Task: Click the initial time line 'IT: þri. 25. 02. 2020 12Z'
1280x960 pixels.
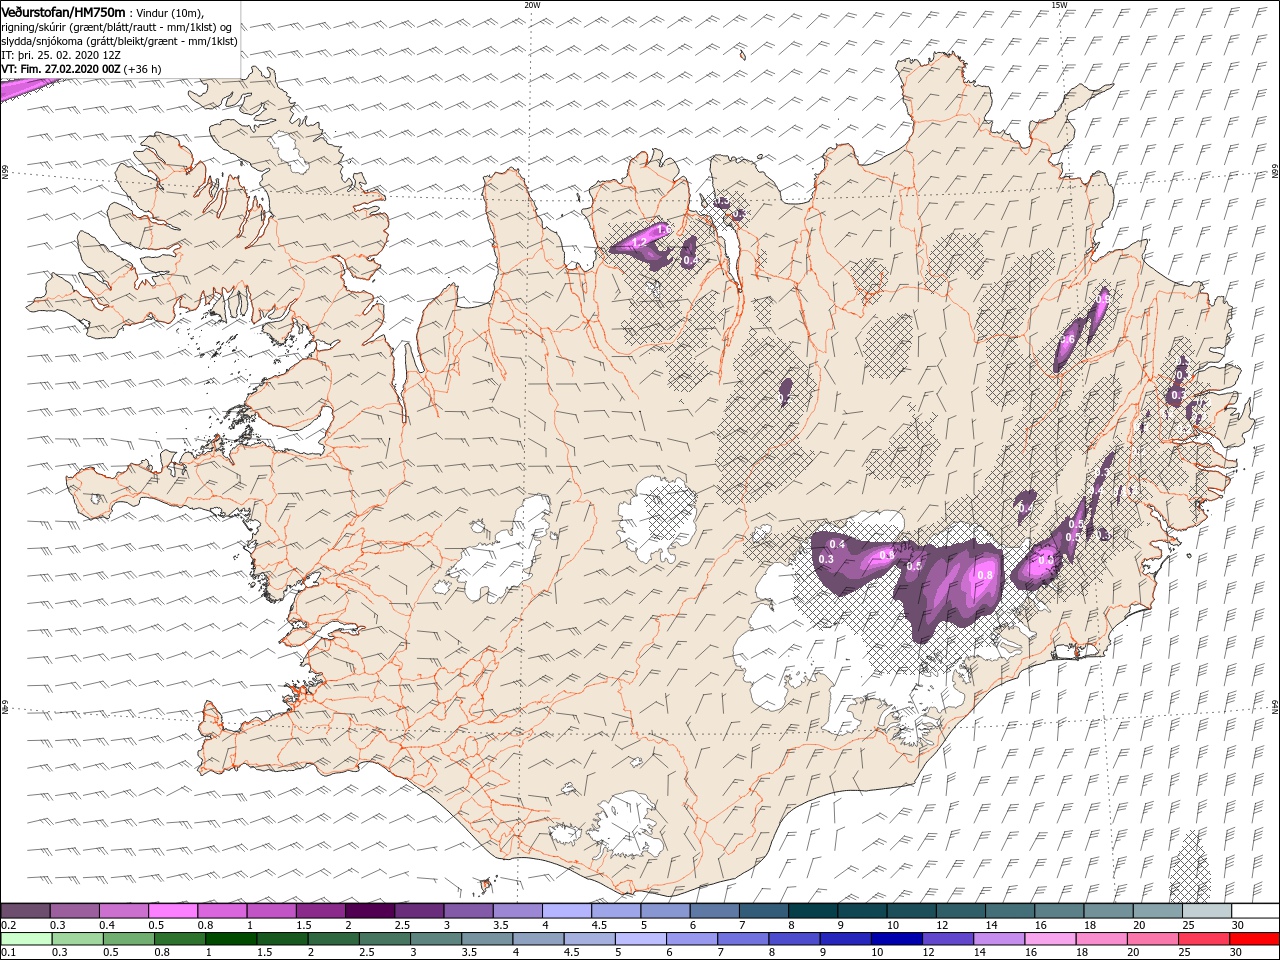Action: click(x=63, y=55)
